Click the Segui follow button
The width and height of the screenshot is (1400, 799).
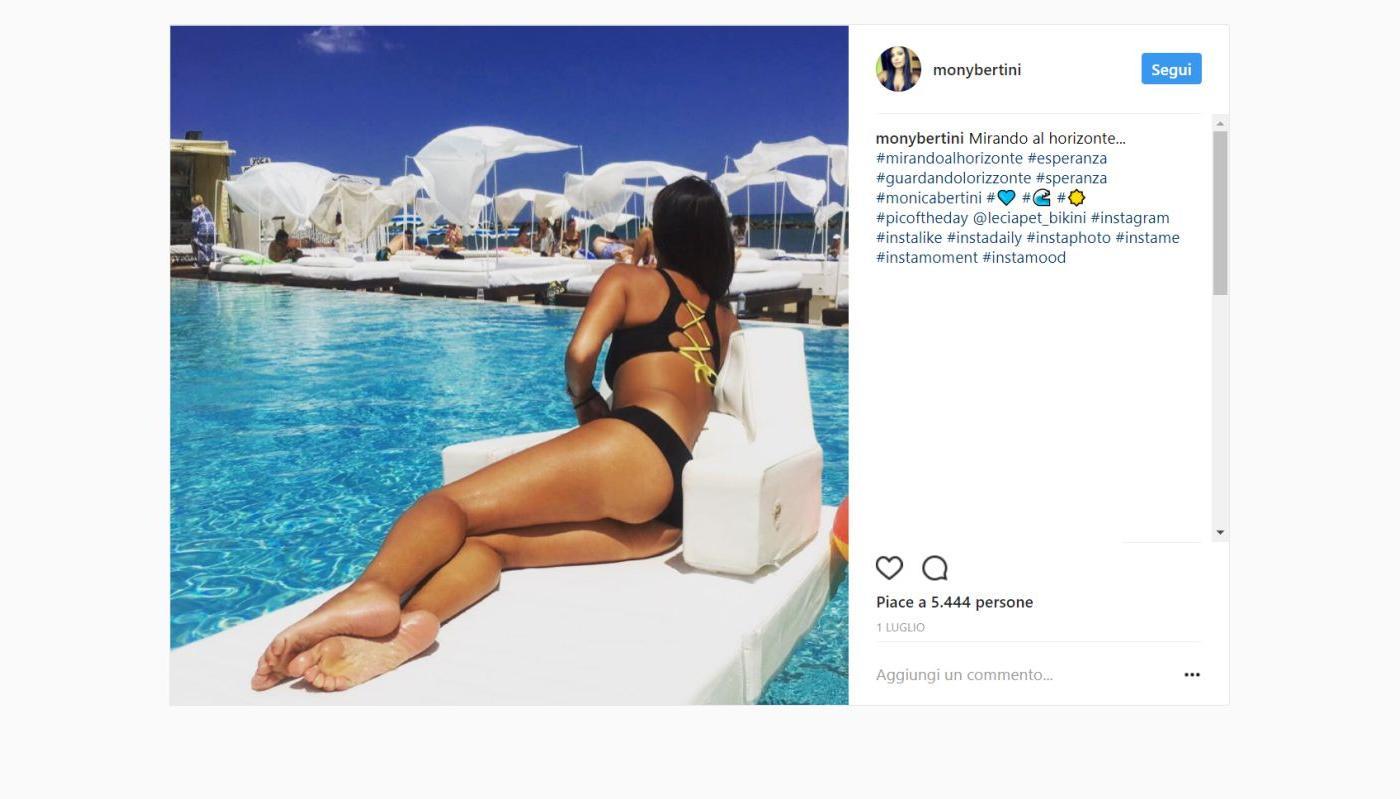click(x=1171, y=69)
